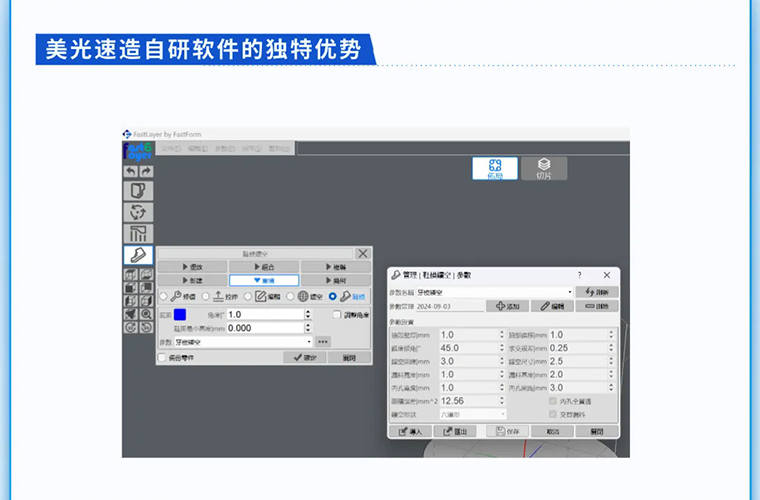Screen dimensions: 760x500
Task: Open the layout view with blue icon
Action: (495, 168)
